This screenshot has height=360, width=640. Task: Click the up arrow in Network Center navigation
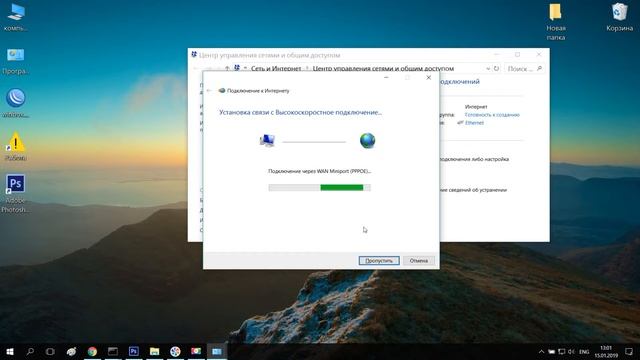227,69
